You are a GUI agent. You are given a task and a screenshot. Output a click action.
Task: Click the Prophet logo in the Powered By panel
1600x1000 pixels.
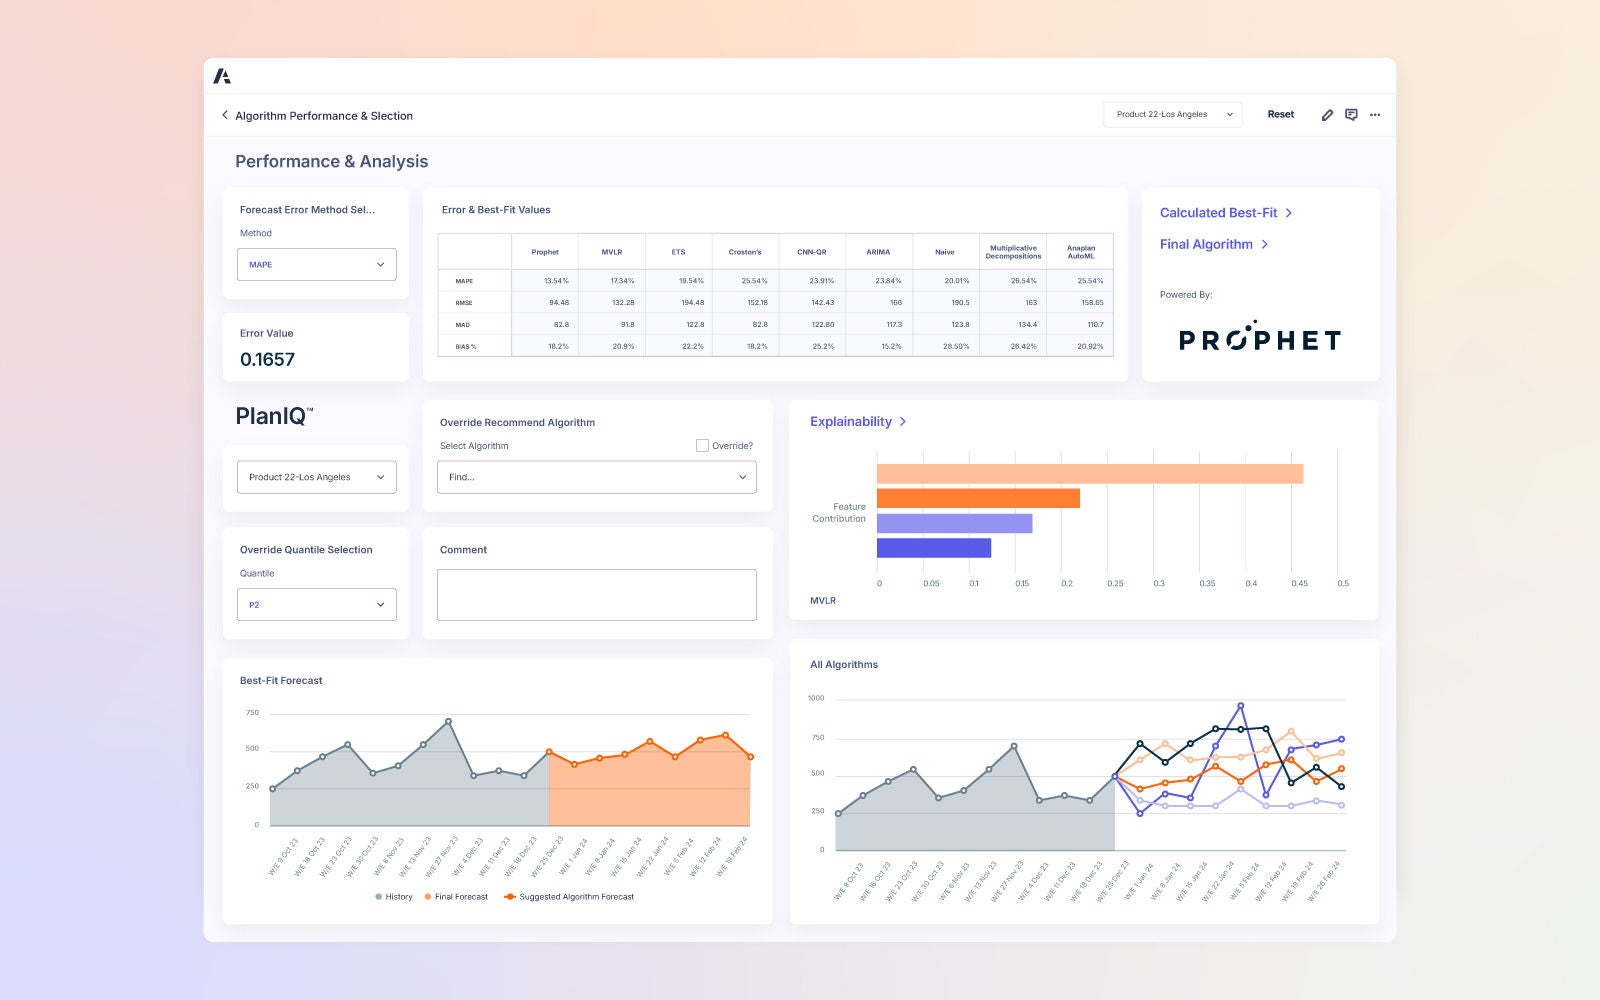pos(1260,339)
